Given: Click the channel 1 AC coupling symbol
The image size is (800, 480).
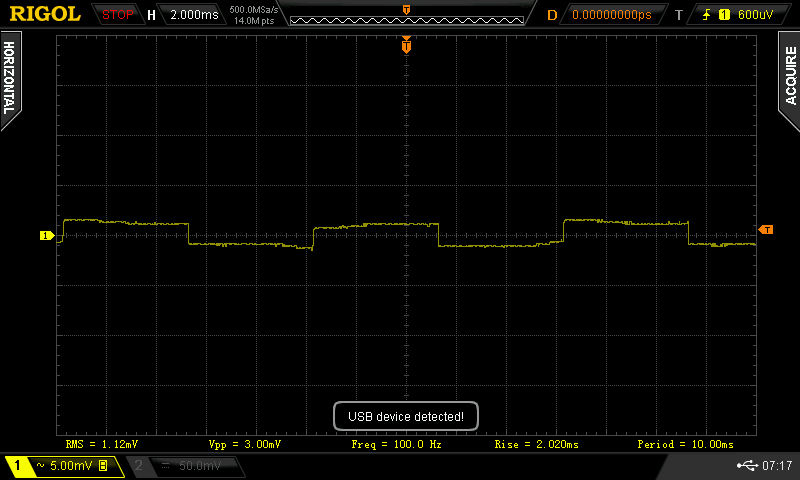Looking at the screenshot, I should pyautogui.click(x=41, y=465).
